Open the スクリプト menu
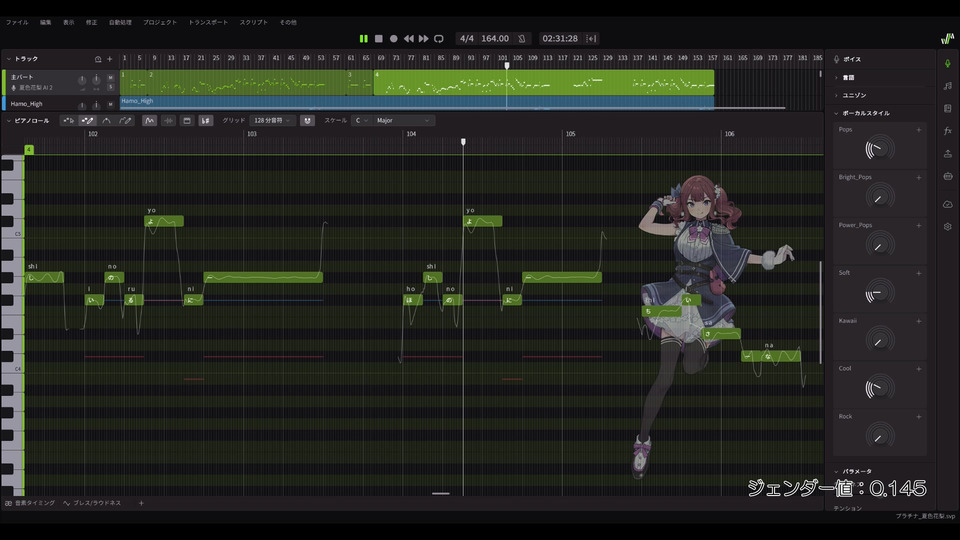The height and width of the screenshot is (540, 960). point(253,22)
